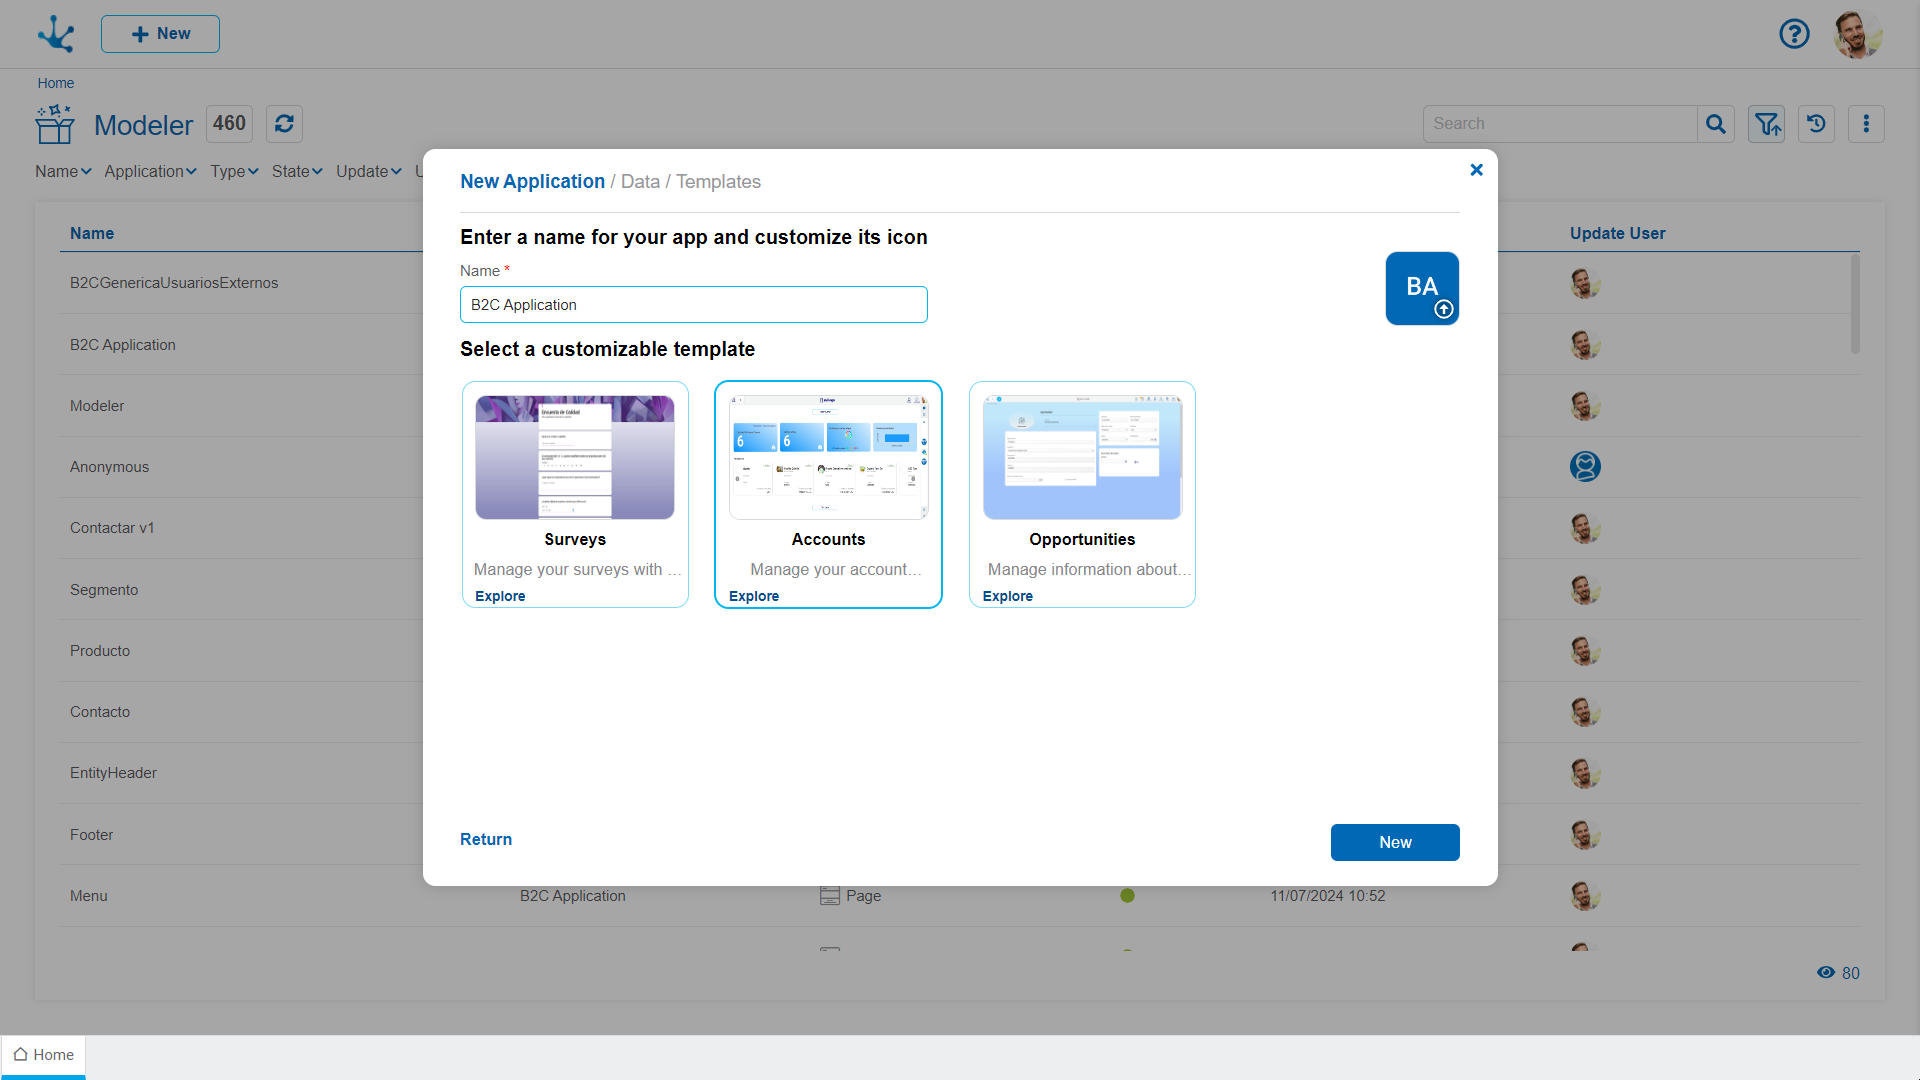Viewport: 1920px width, 1080px height.
Task: Select the Surveys template thumbnail
Action: coord(575,458)
